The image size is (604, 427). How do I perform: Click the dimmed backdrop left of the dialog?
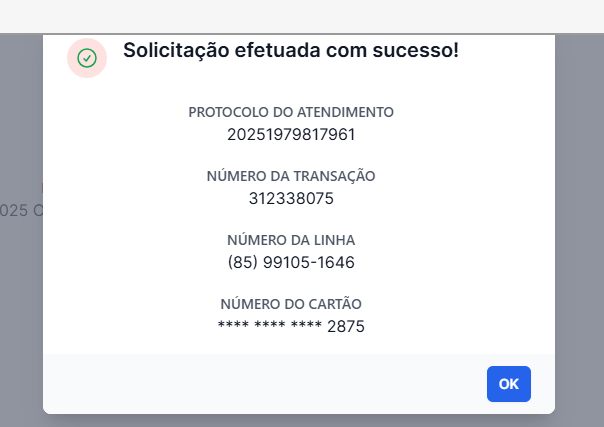click(x=20, y=300)
